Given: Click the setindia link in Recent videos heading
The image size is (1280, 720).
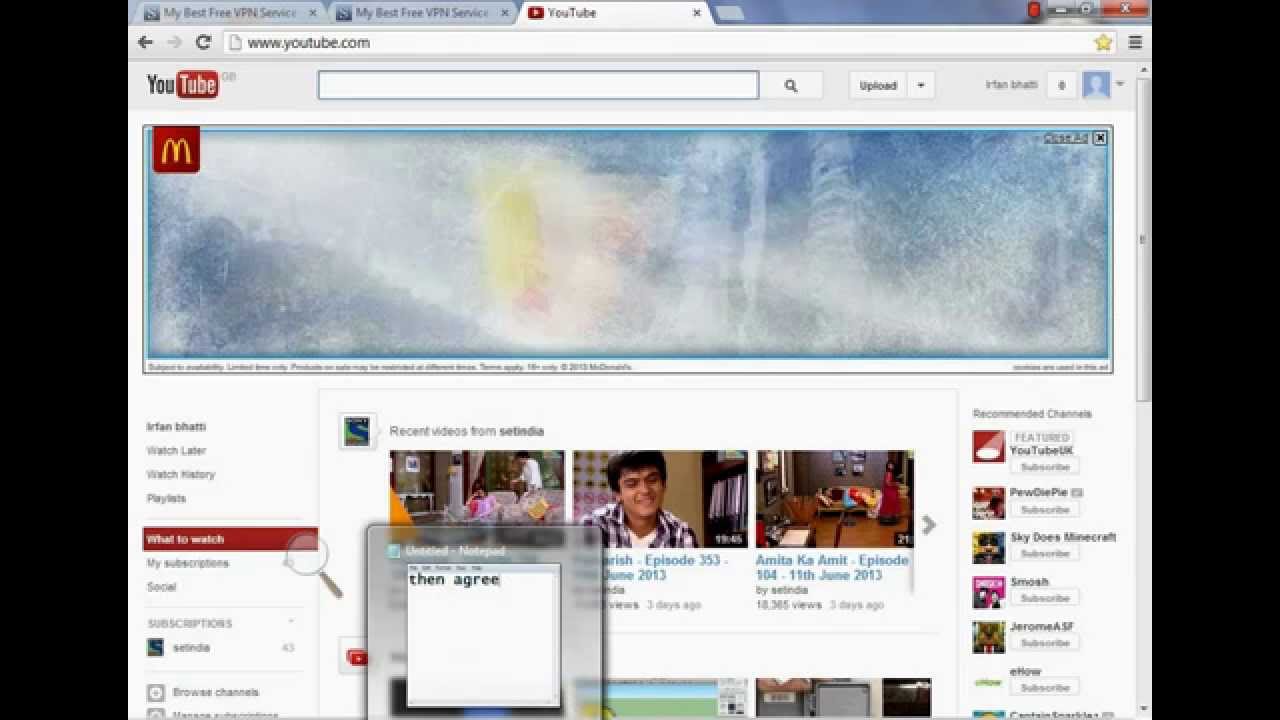Looking at the screenshot, I should tap(522, 431).
